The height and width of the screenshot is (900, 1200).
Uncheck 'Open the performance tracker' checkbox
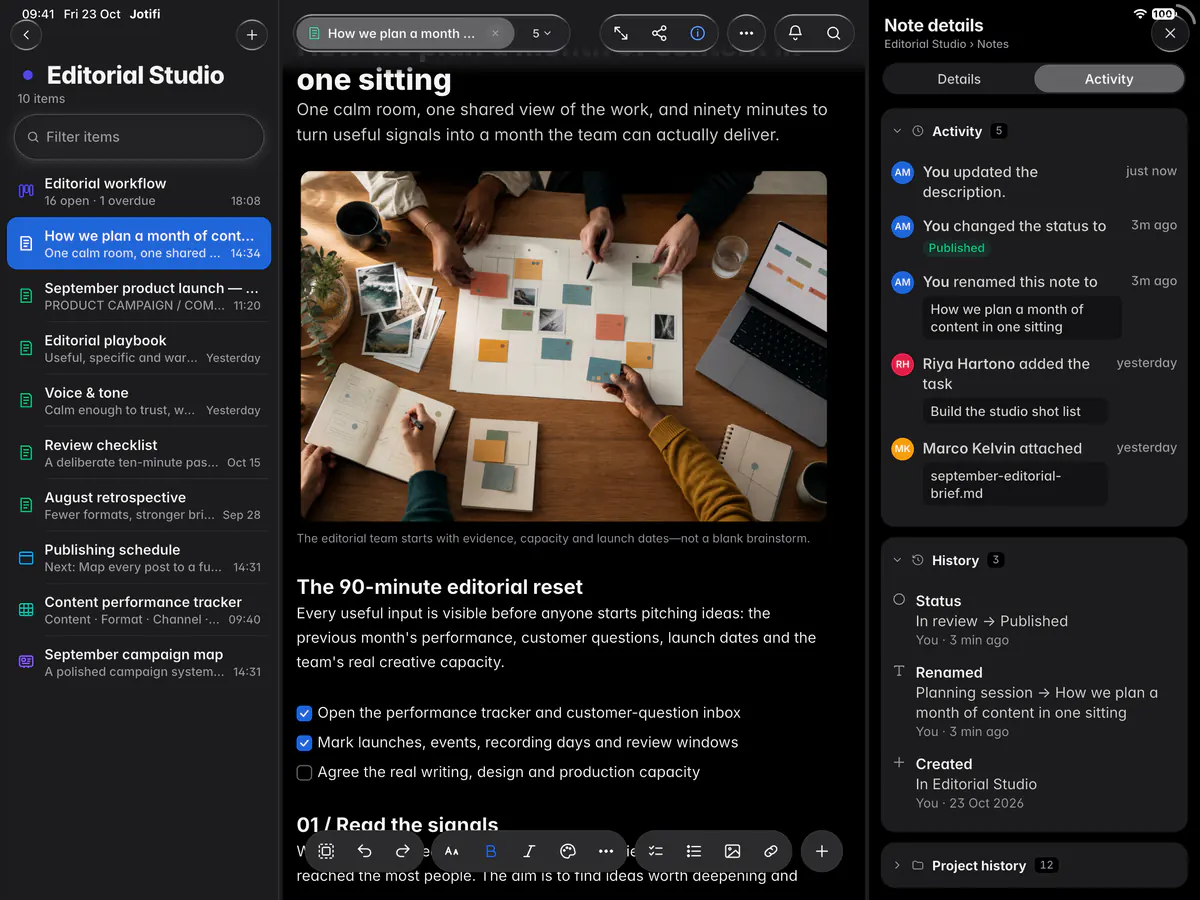click(305, 713)
